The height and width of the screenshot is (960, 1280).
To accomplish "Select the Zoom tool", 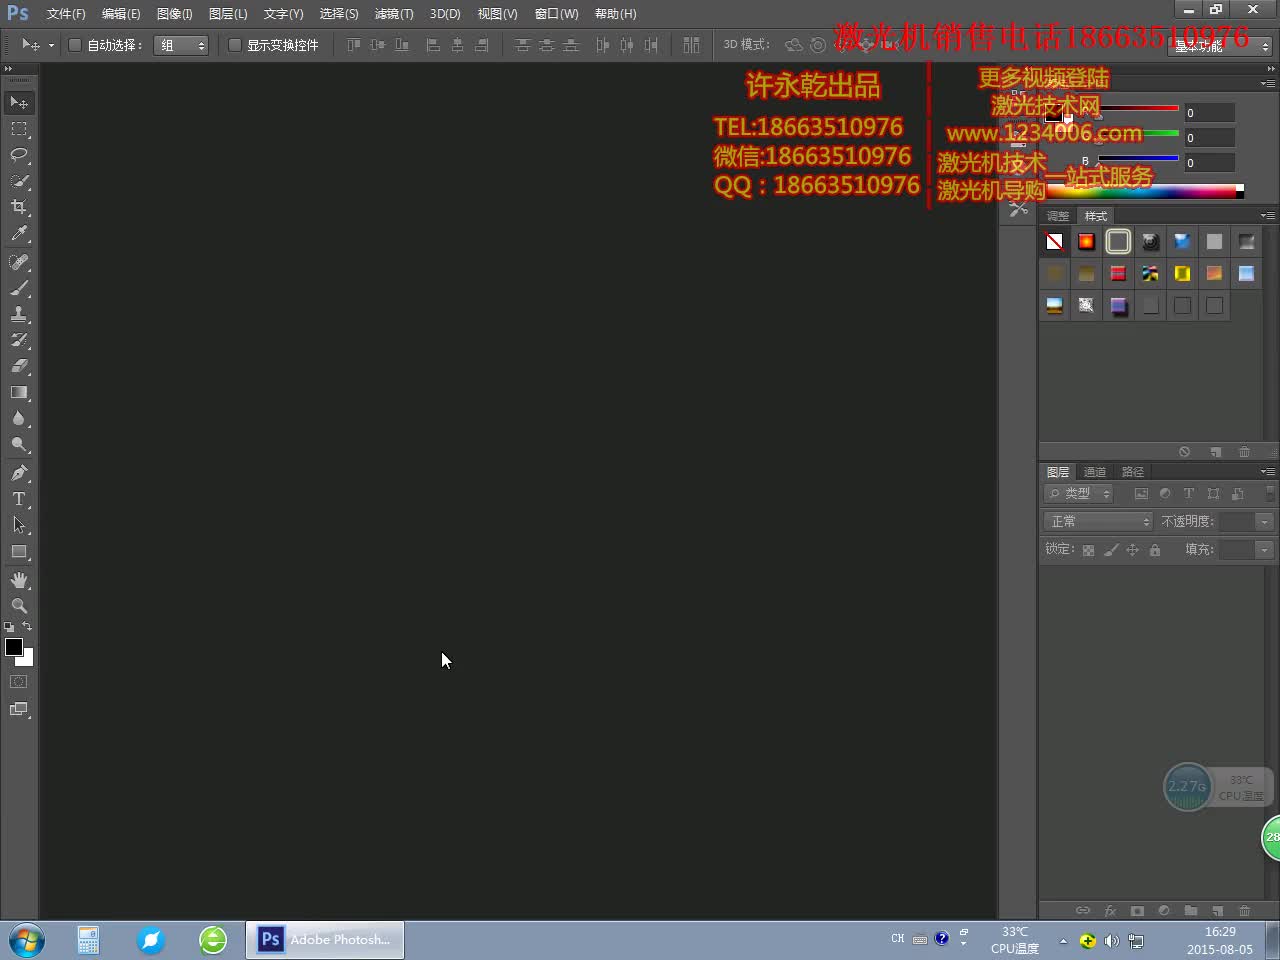I will (19, 606).
